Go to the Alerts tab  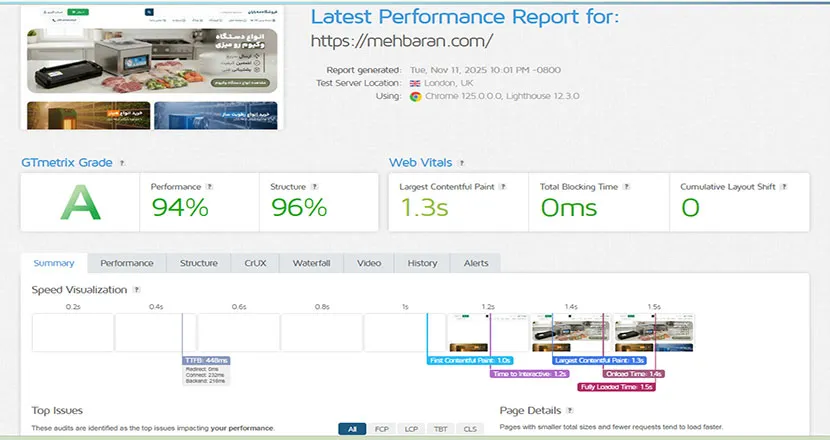point(476,263)
